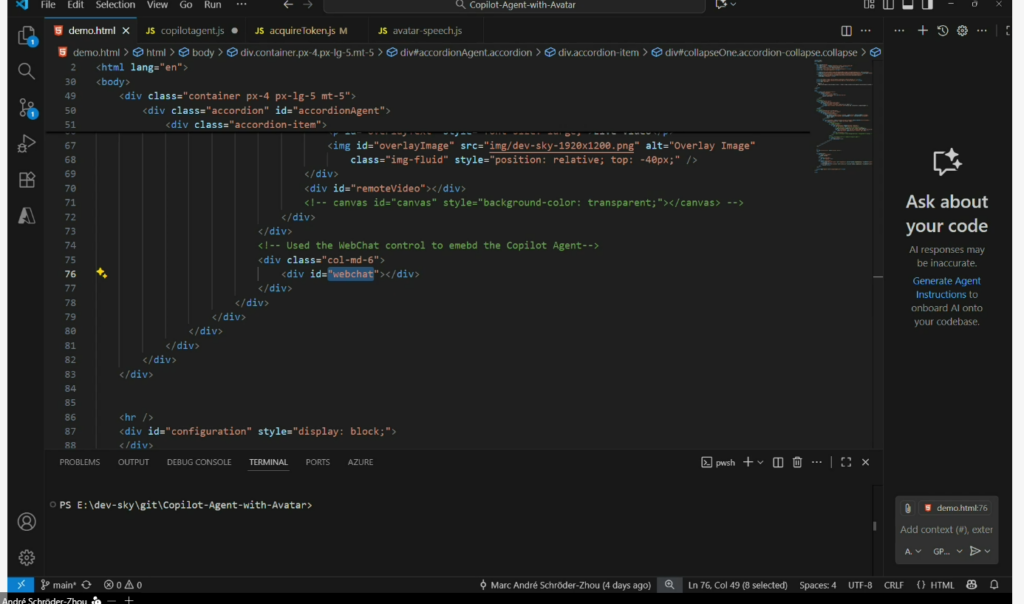Open the Extensions view in activity bar

tap(27, 180)
